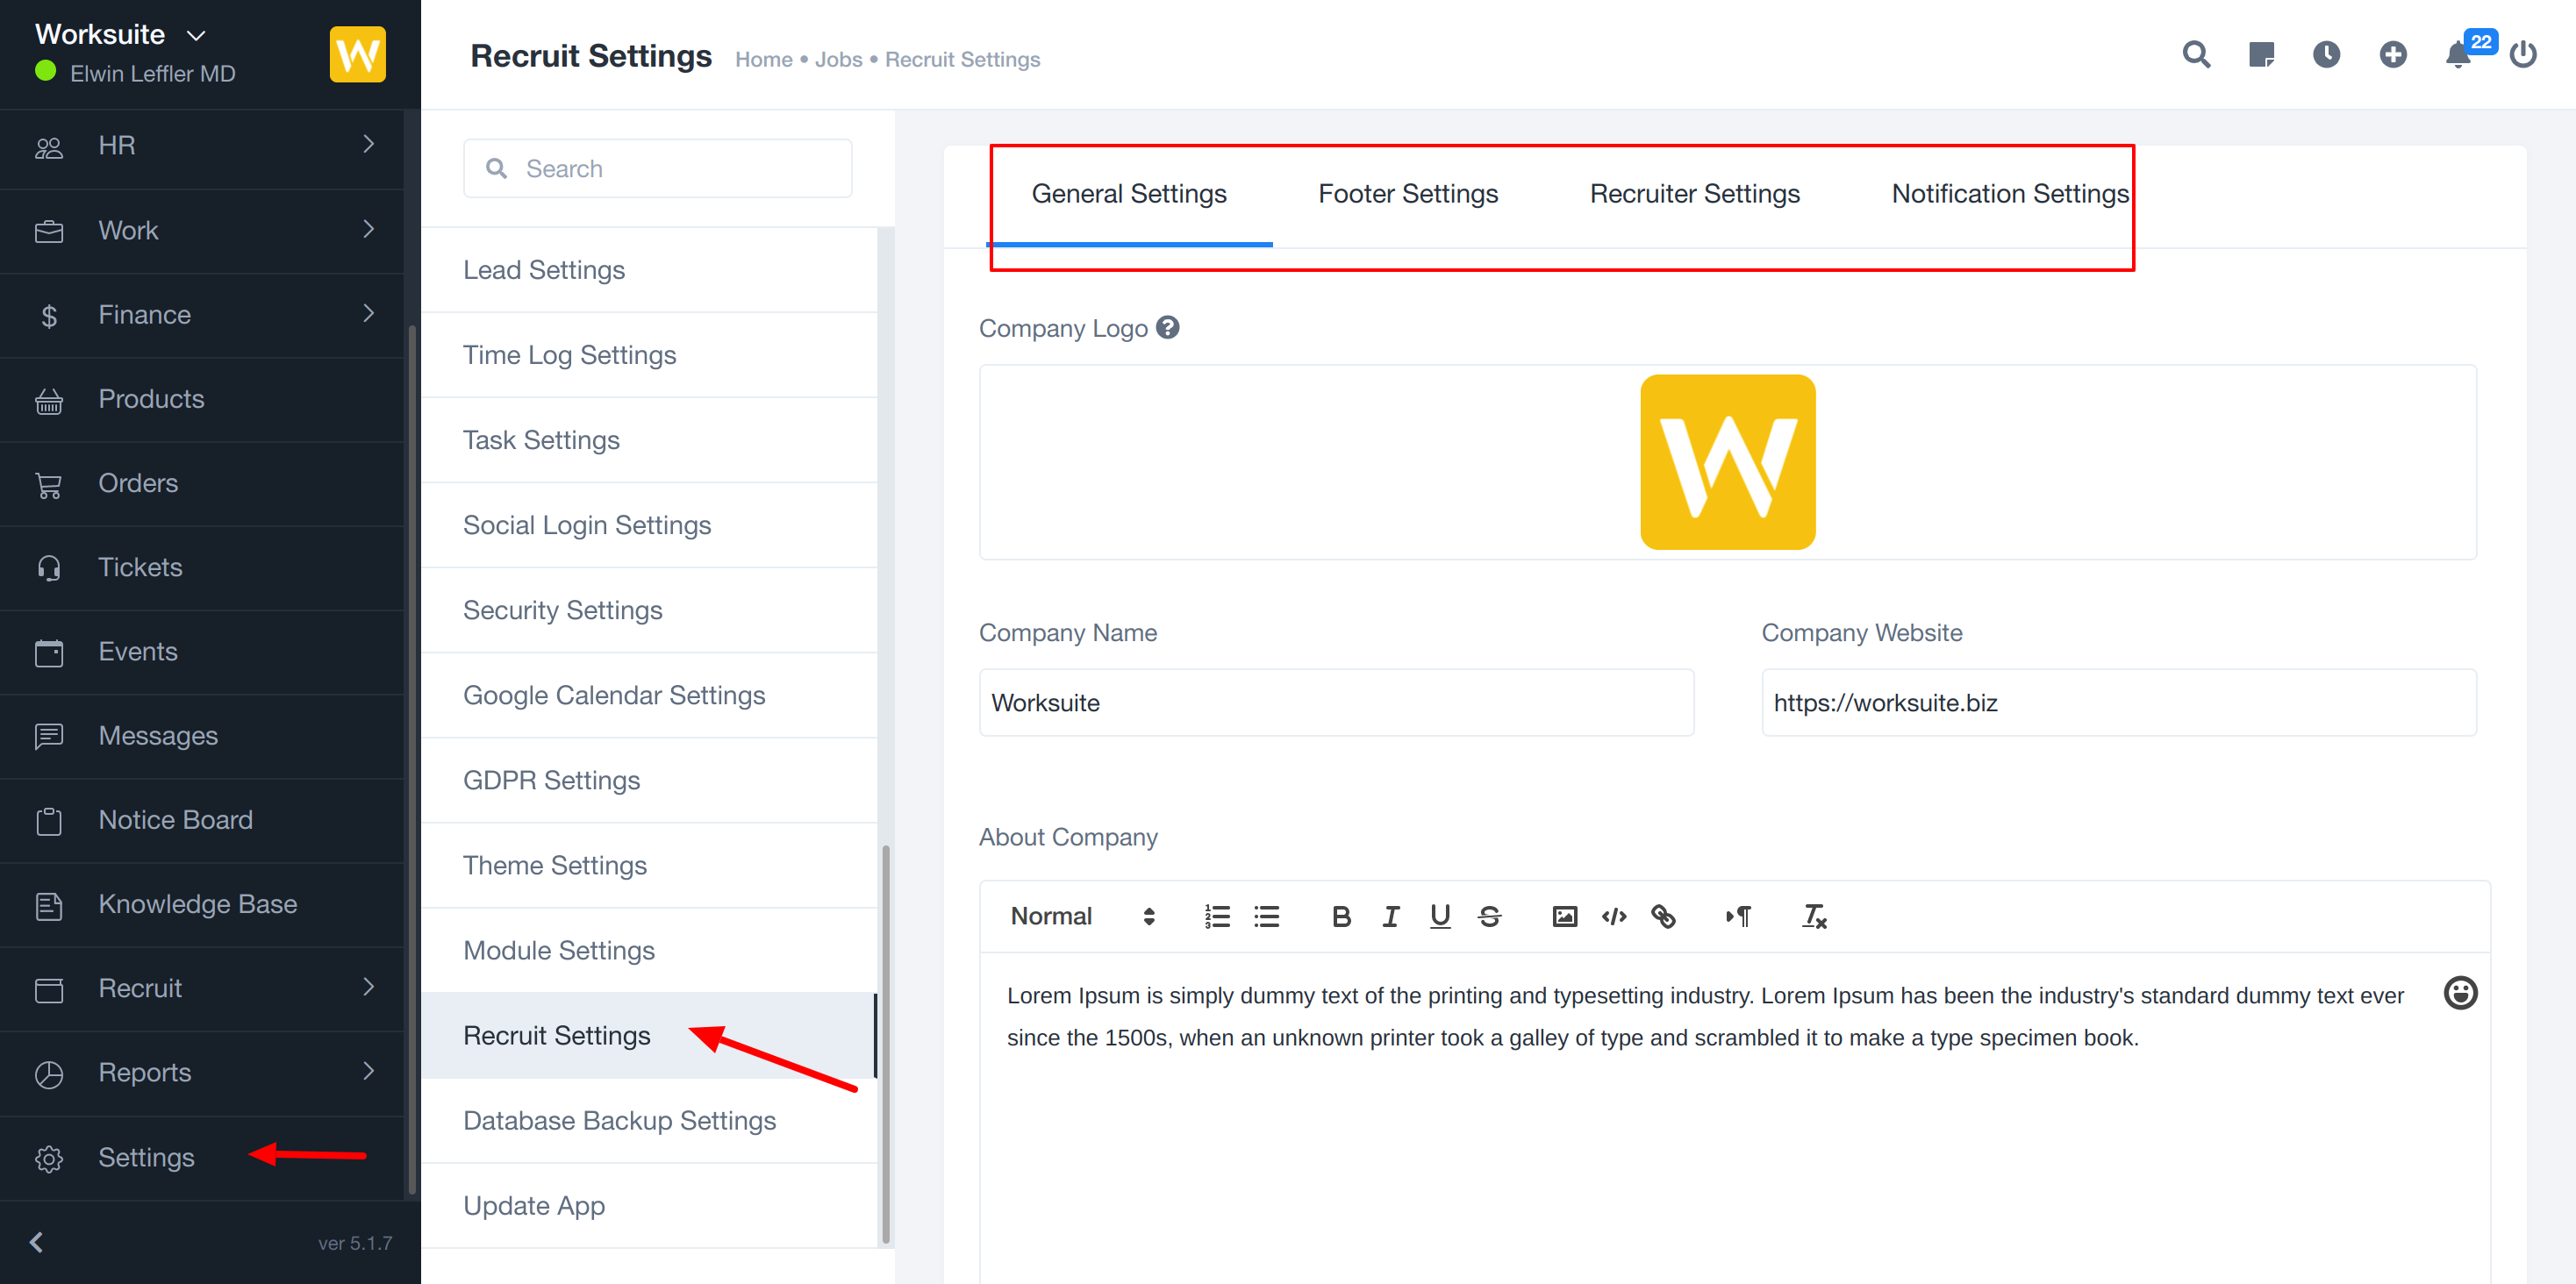
Task: Toggle strikethrough formatting in editor
Action: pyautogui.click(x=1489, y=916)
